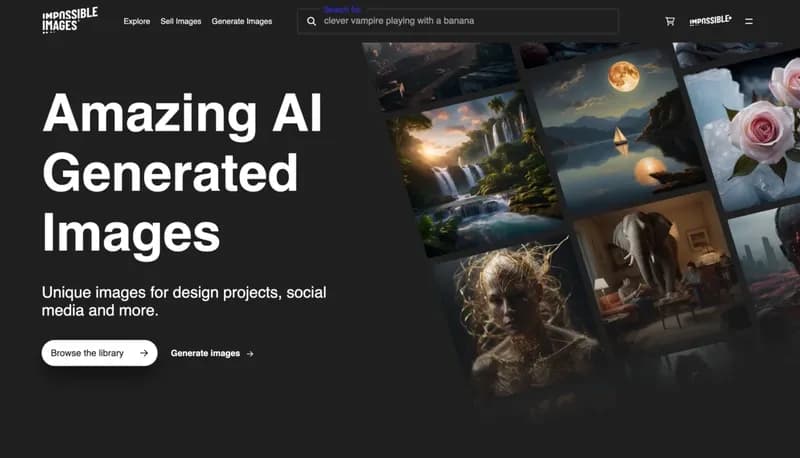Click the Impossible Images logo
Screen dimensions: 800x458
point(69,20)
